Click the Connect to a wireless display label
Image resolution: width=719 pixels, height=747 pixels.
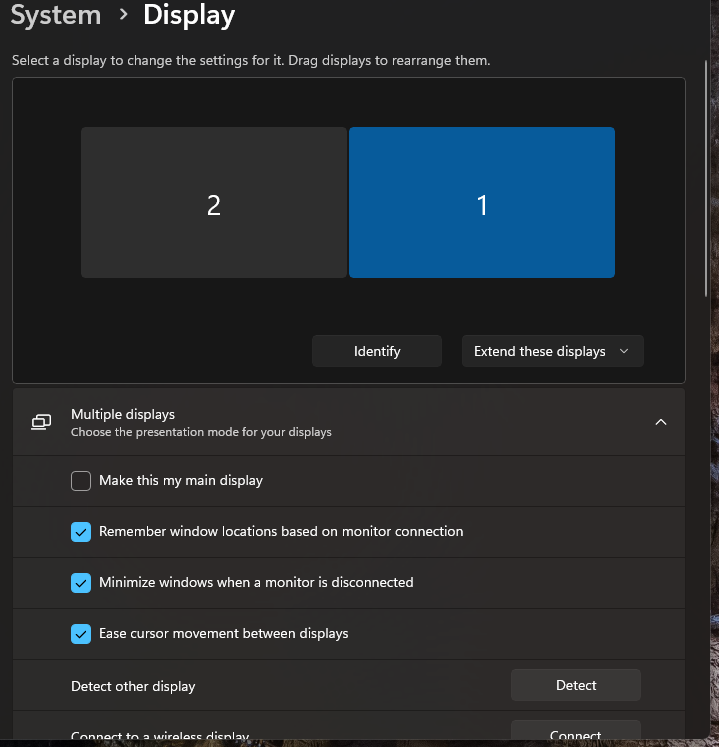pos(160,736)
